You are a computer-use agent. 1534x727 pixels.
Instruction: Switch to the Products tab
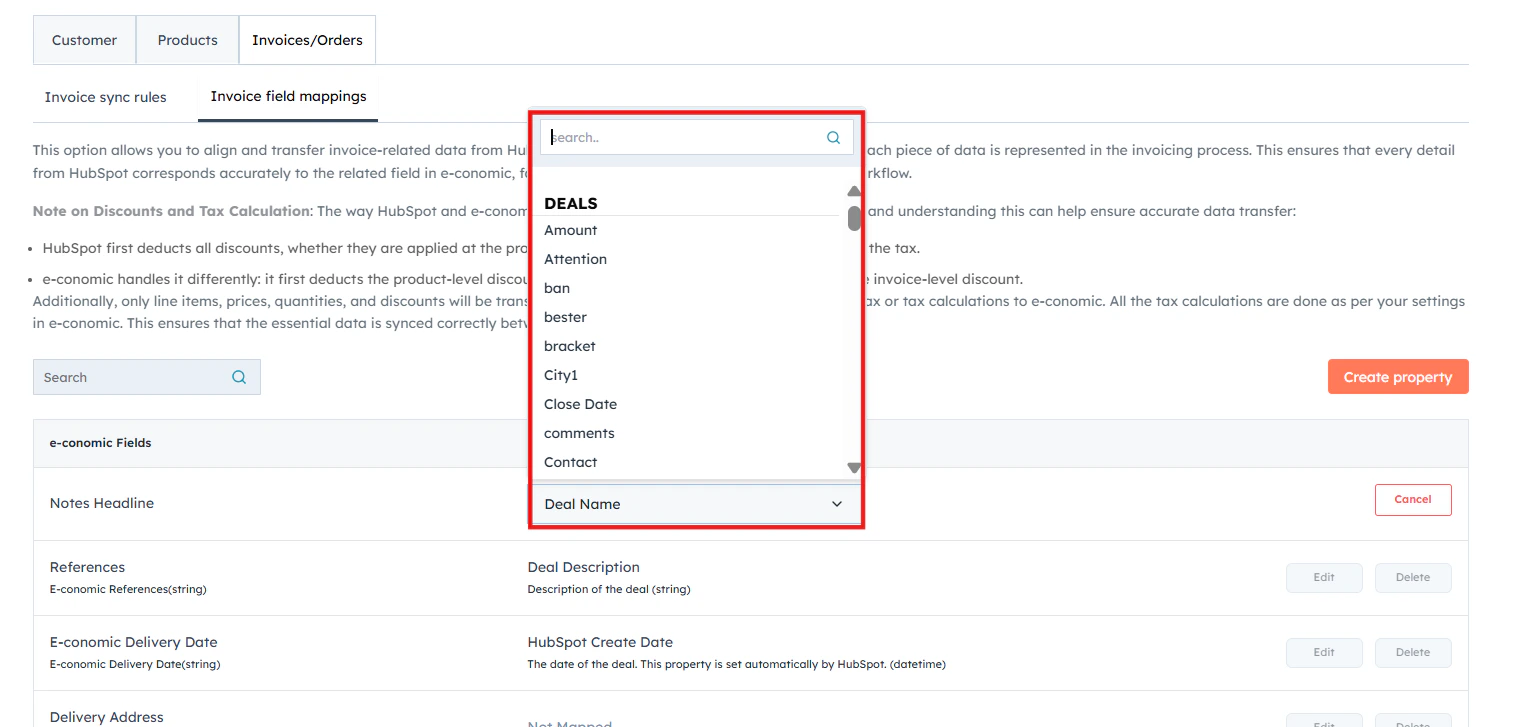click(x=187, y=40)
